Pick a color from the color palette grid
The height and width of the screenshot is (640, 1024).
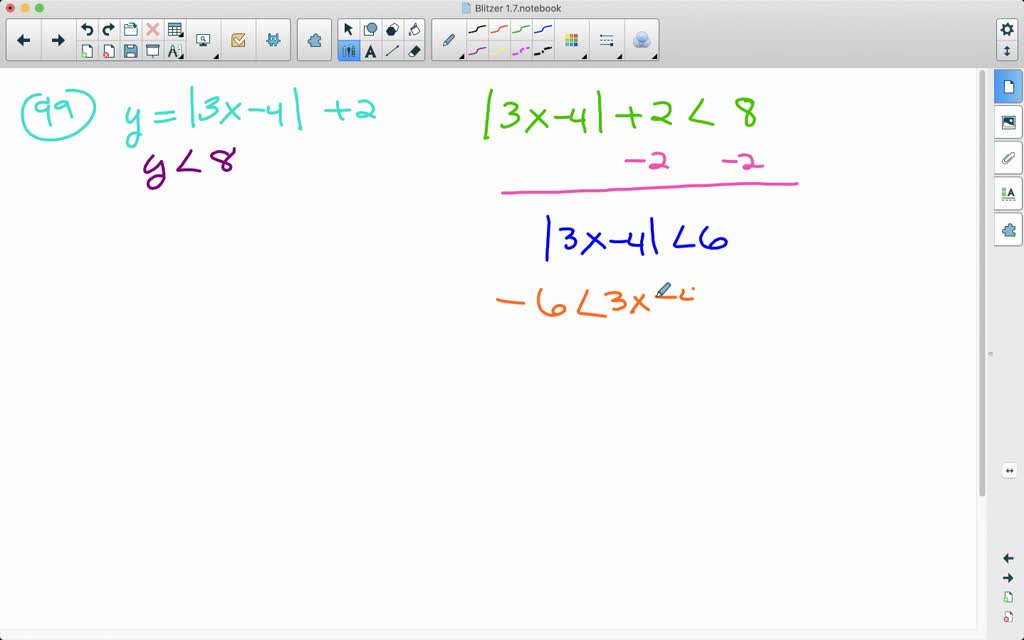[x=573, y=39]
